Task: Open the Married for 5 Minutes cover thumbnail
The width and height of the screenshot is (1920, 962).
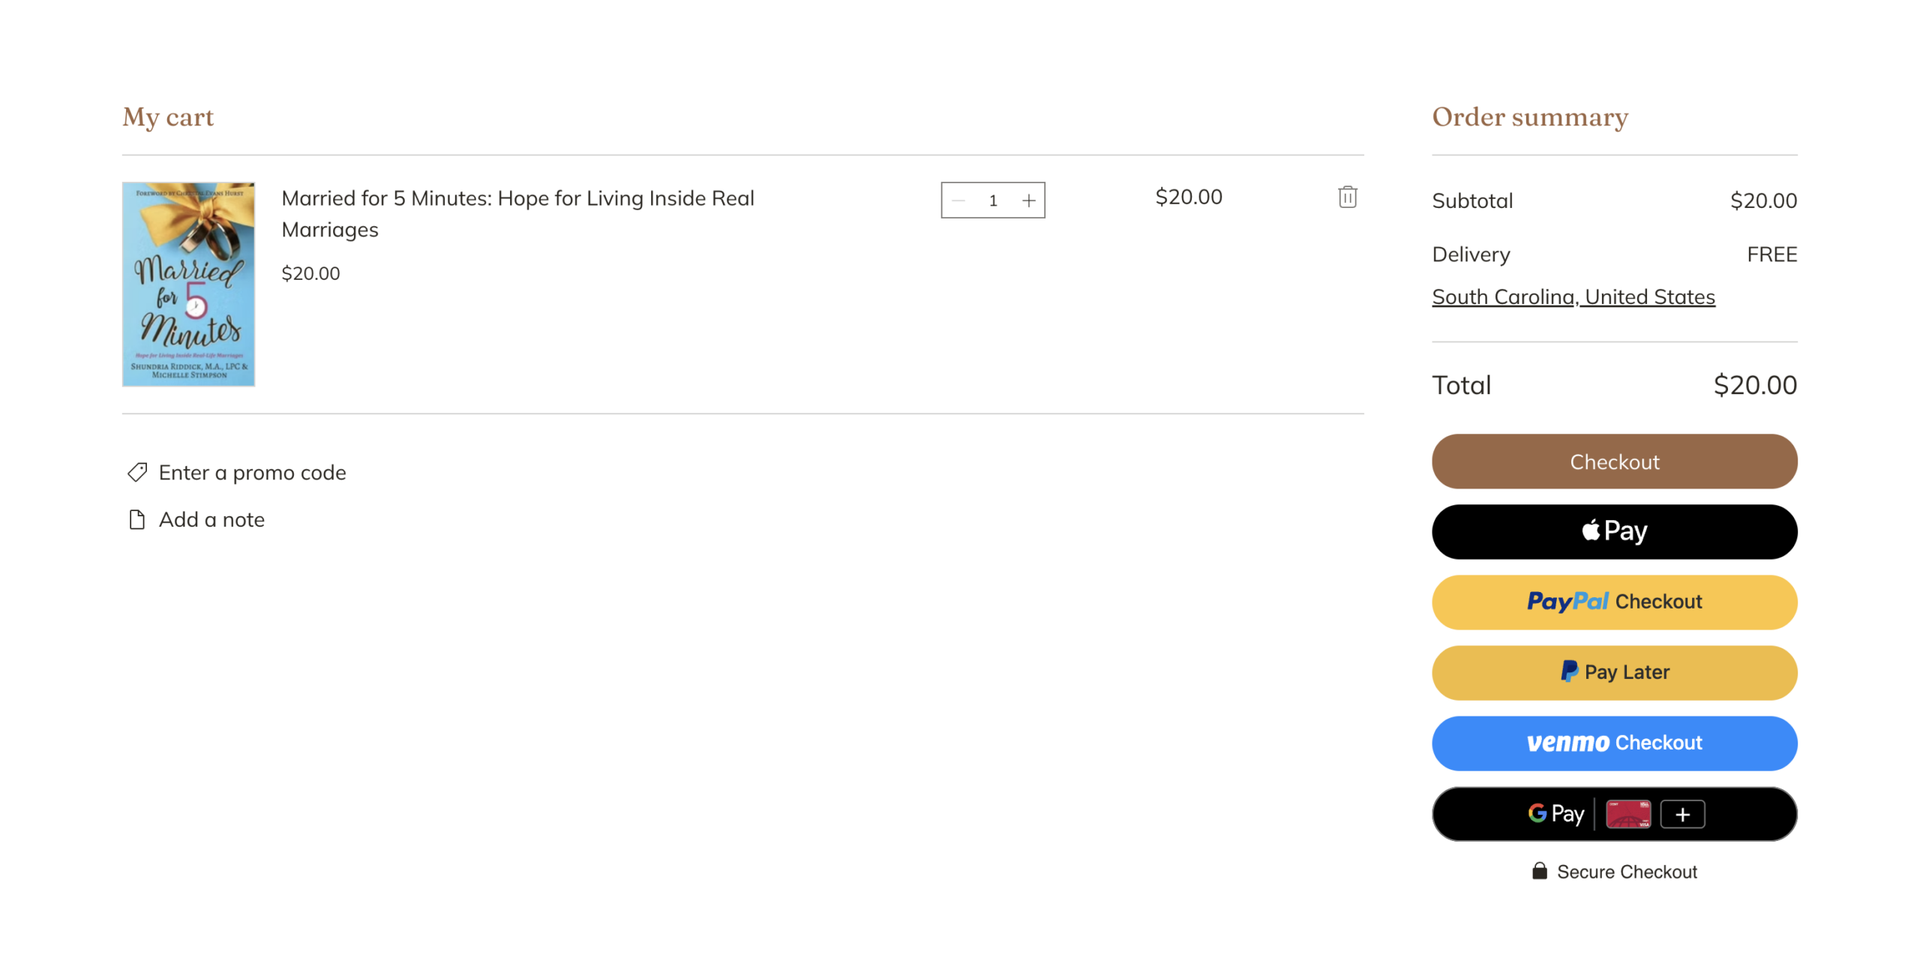Action: coord(188,284)
